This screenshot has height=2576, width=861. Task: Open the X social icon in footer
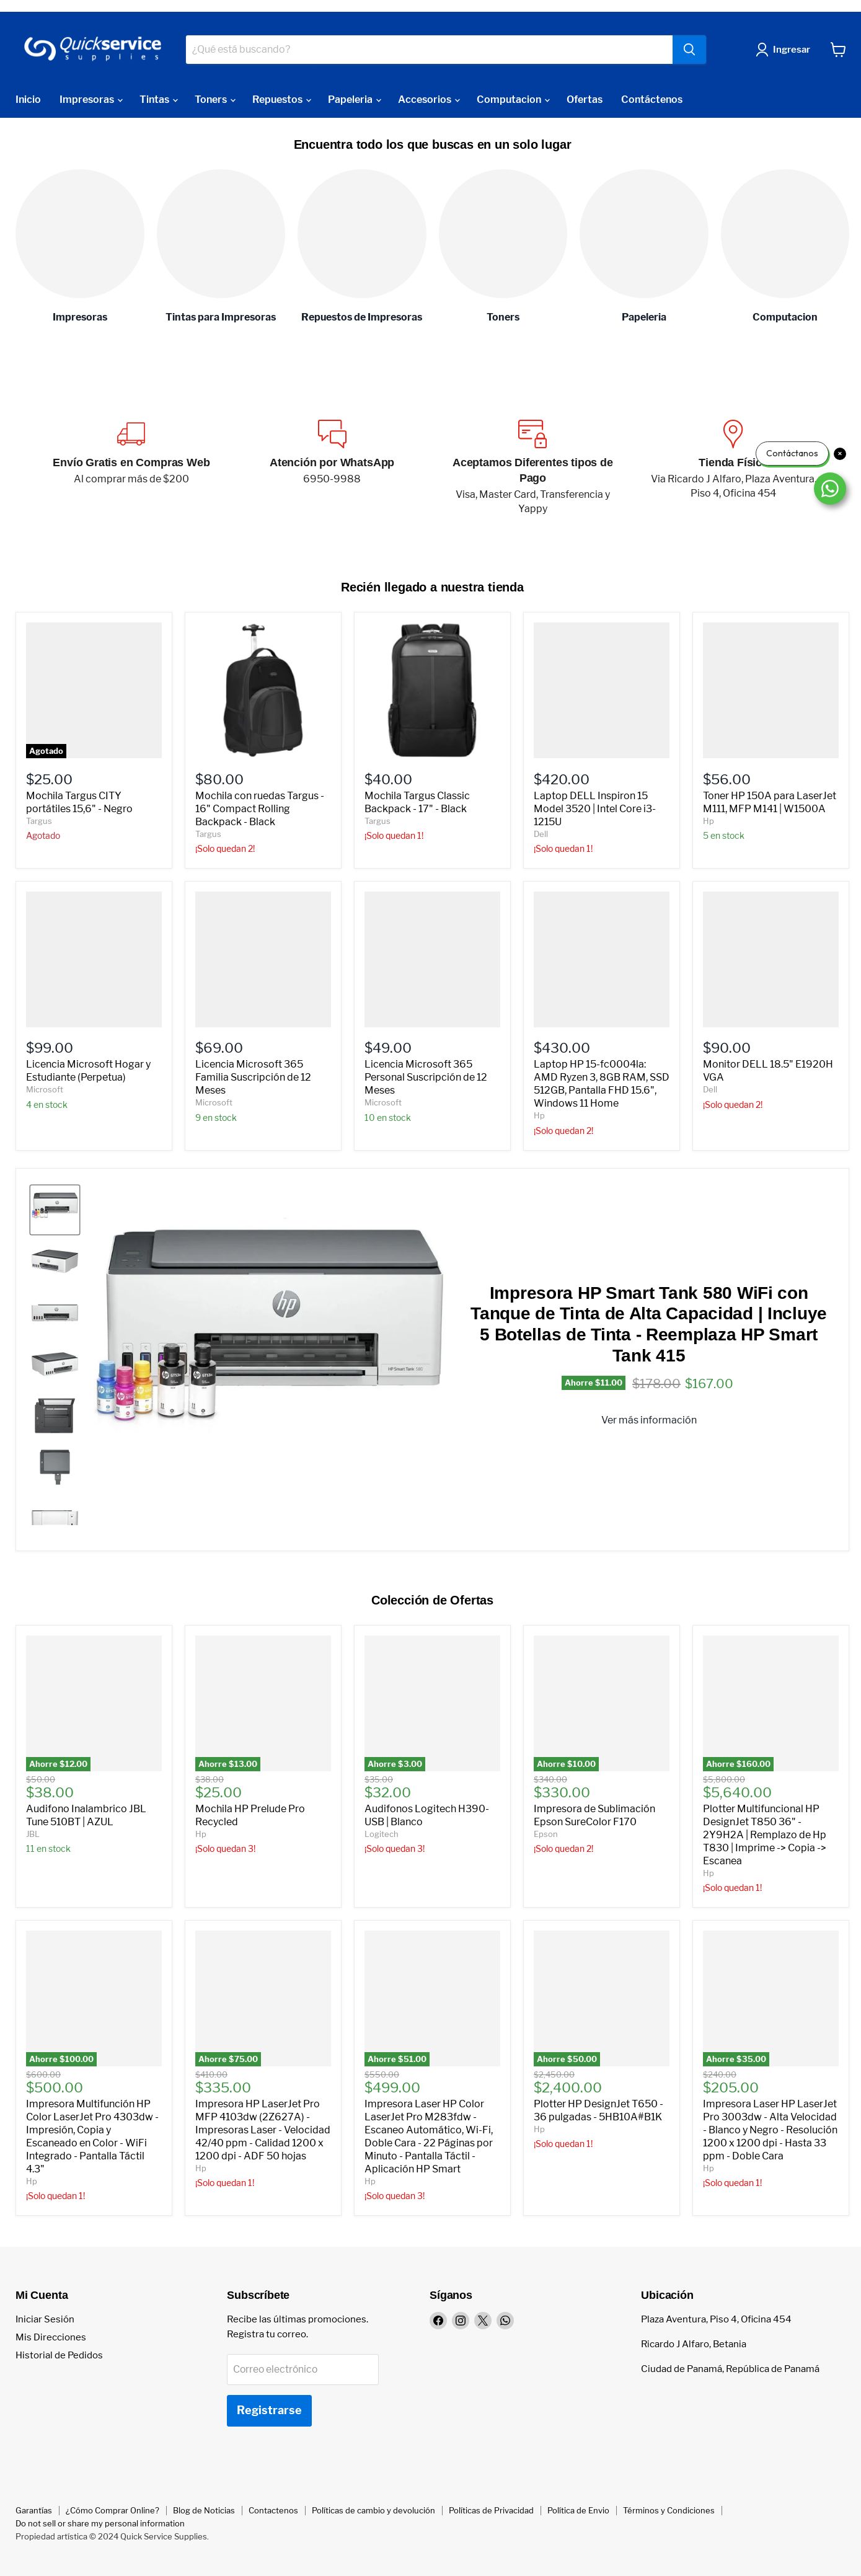(483, 2320)
